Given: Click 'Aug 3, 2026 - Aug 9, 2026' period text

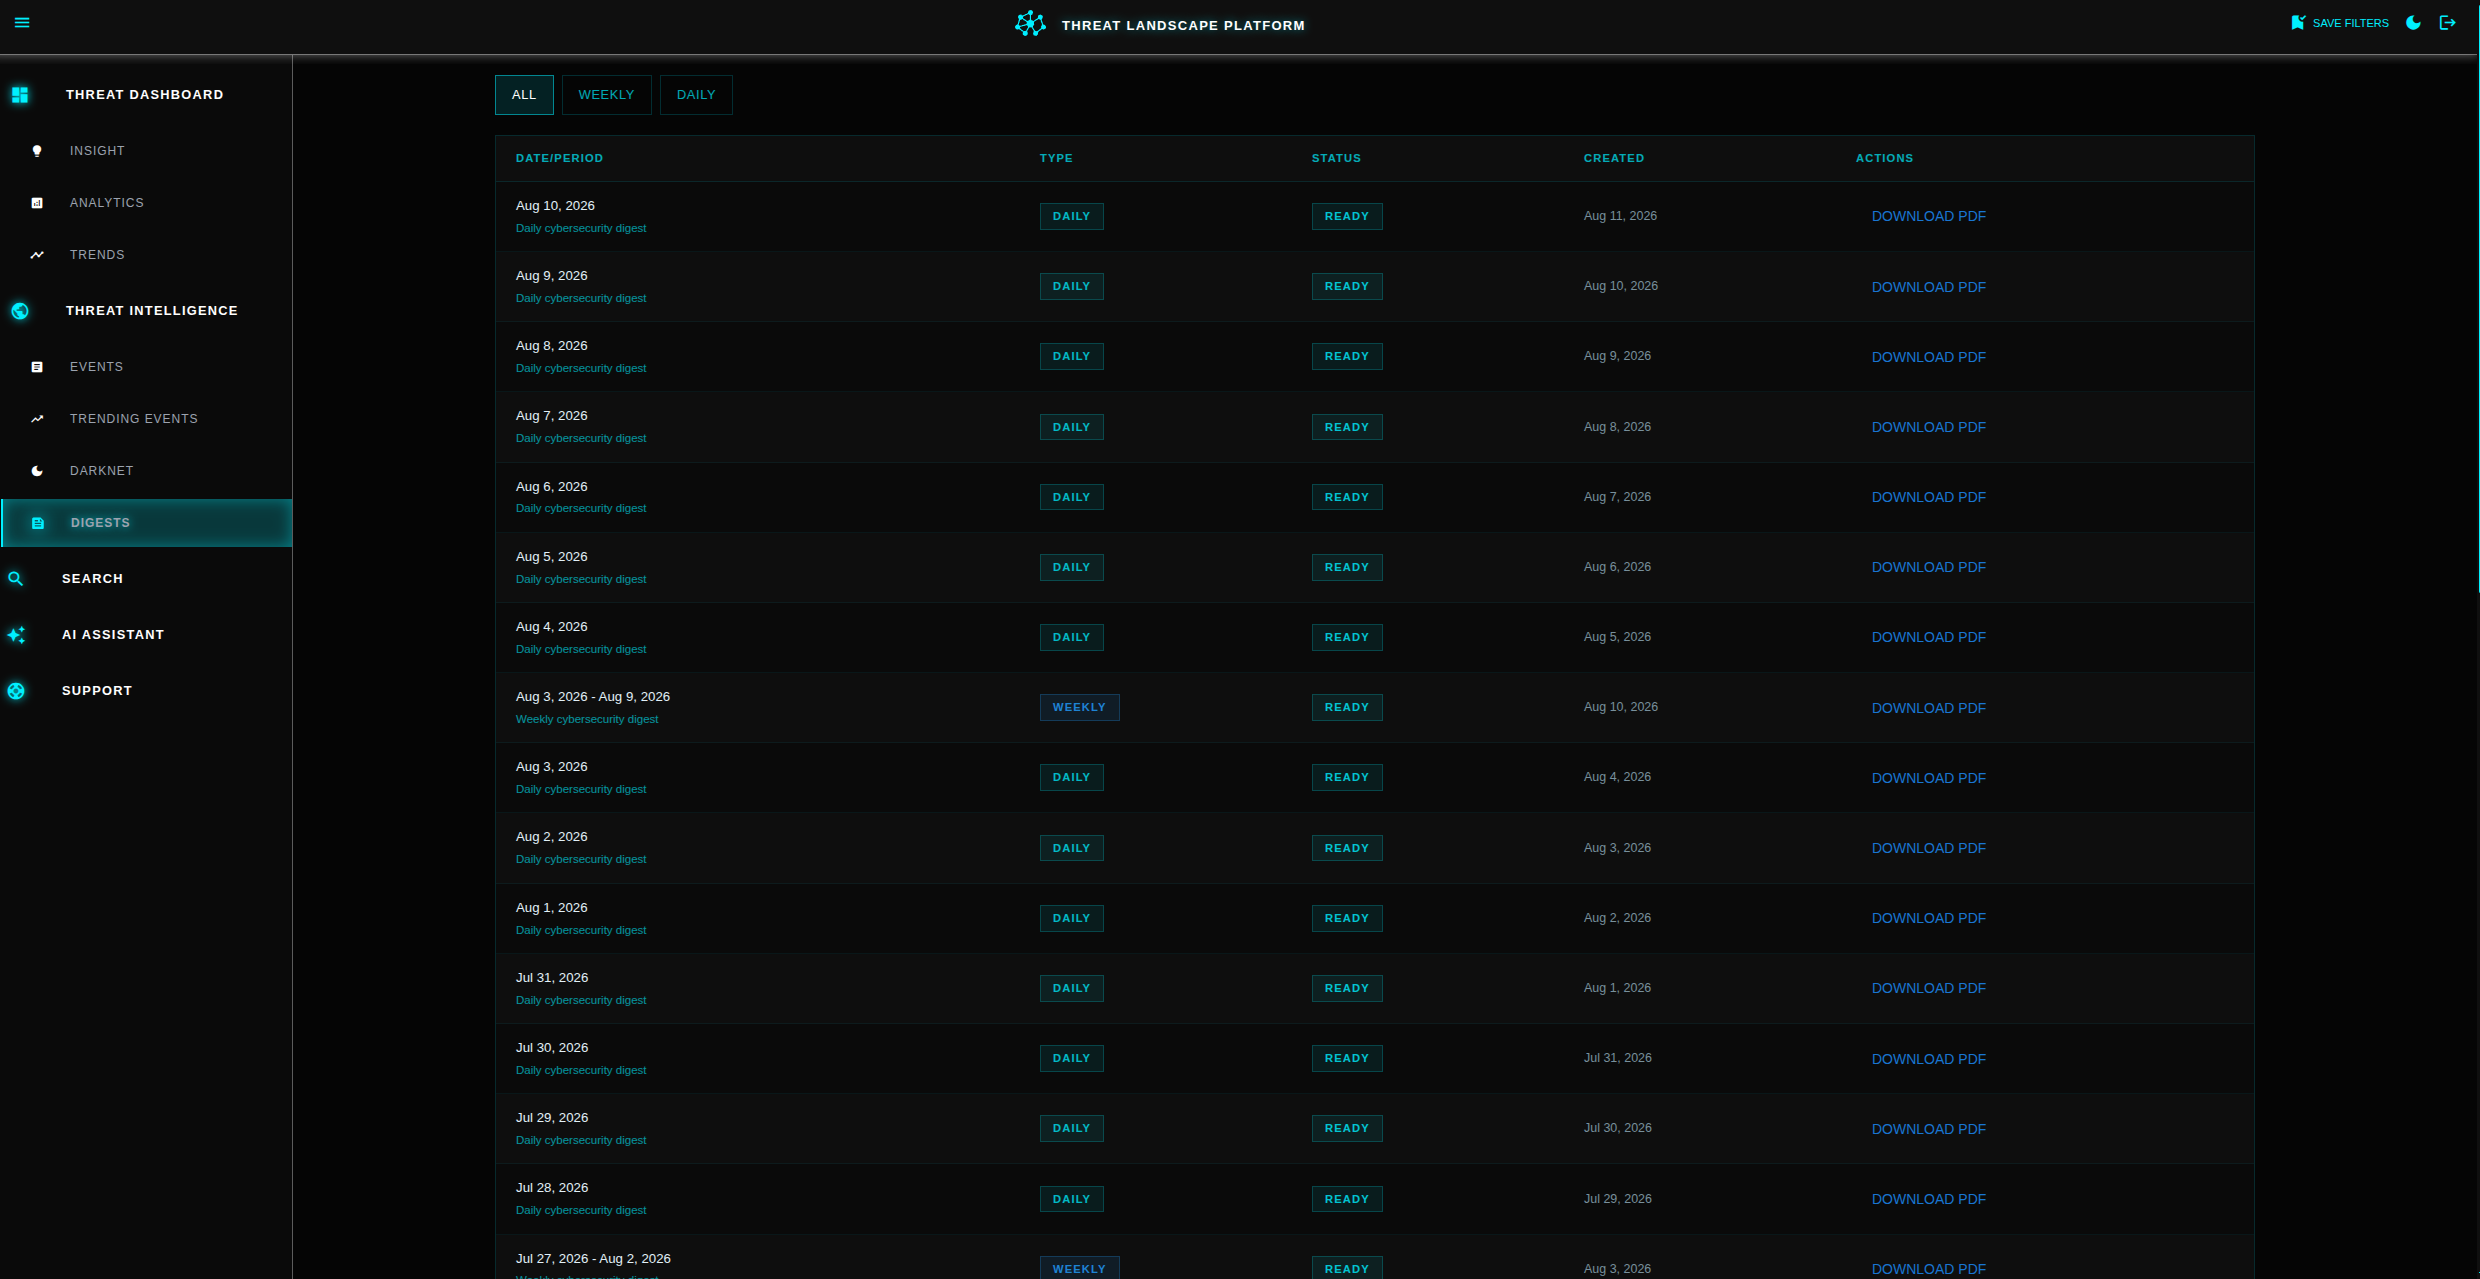Looking at the screenshot, I should (592, 696).
